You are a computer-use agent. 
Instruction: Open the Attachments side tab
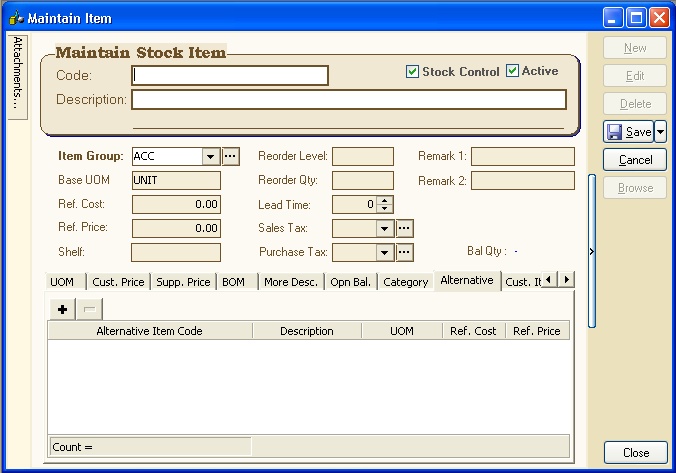[18, 77]
